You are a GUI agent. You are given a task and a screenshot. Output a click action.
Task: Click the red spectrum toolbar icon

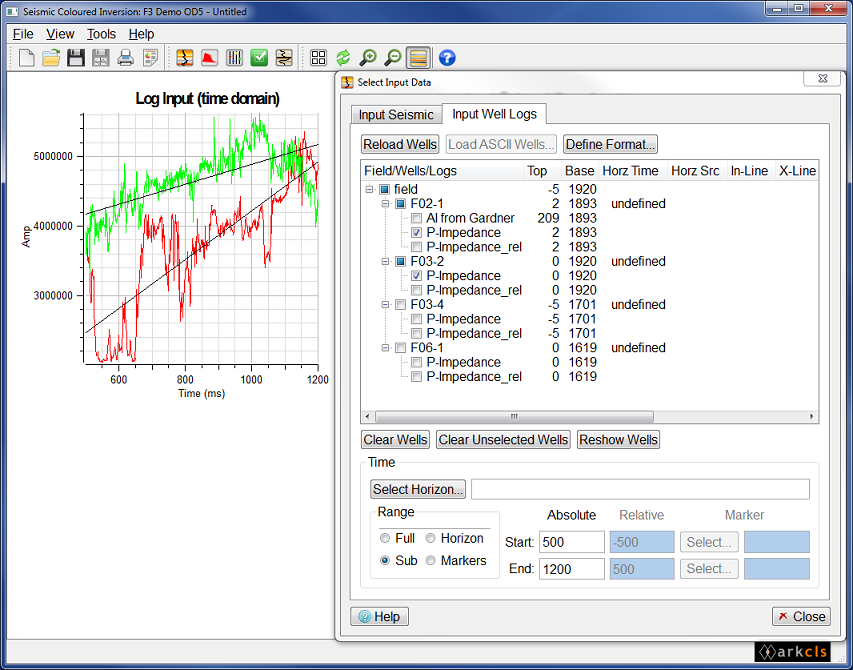[x=209, y=58]
